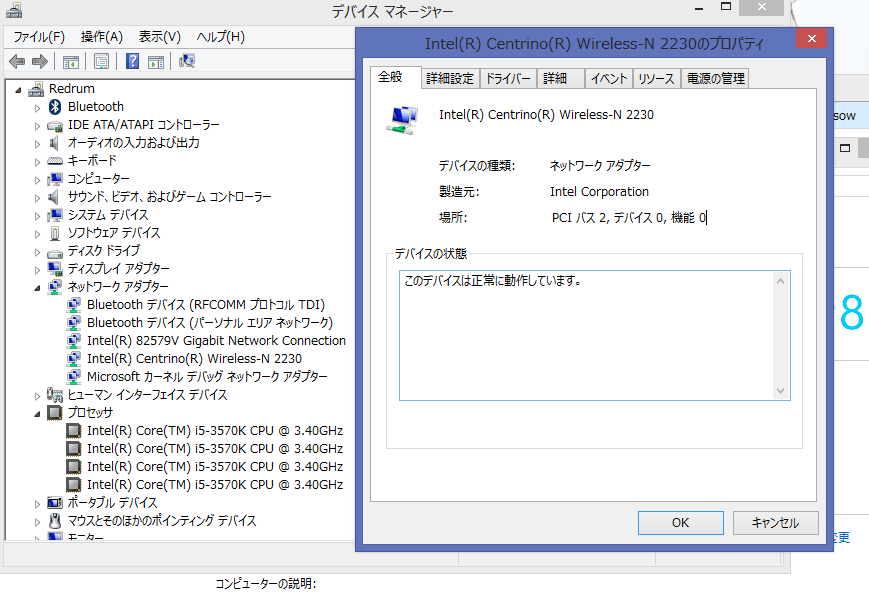The image size is (869, 594).
Task: Expand the キーボード tree node
Action: [x=37, y=162]
